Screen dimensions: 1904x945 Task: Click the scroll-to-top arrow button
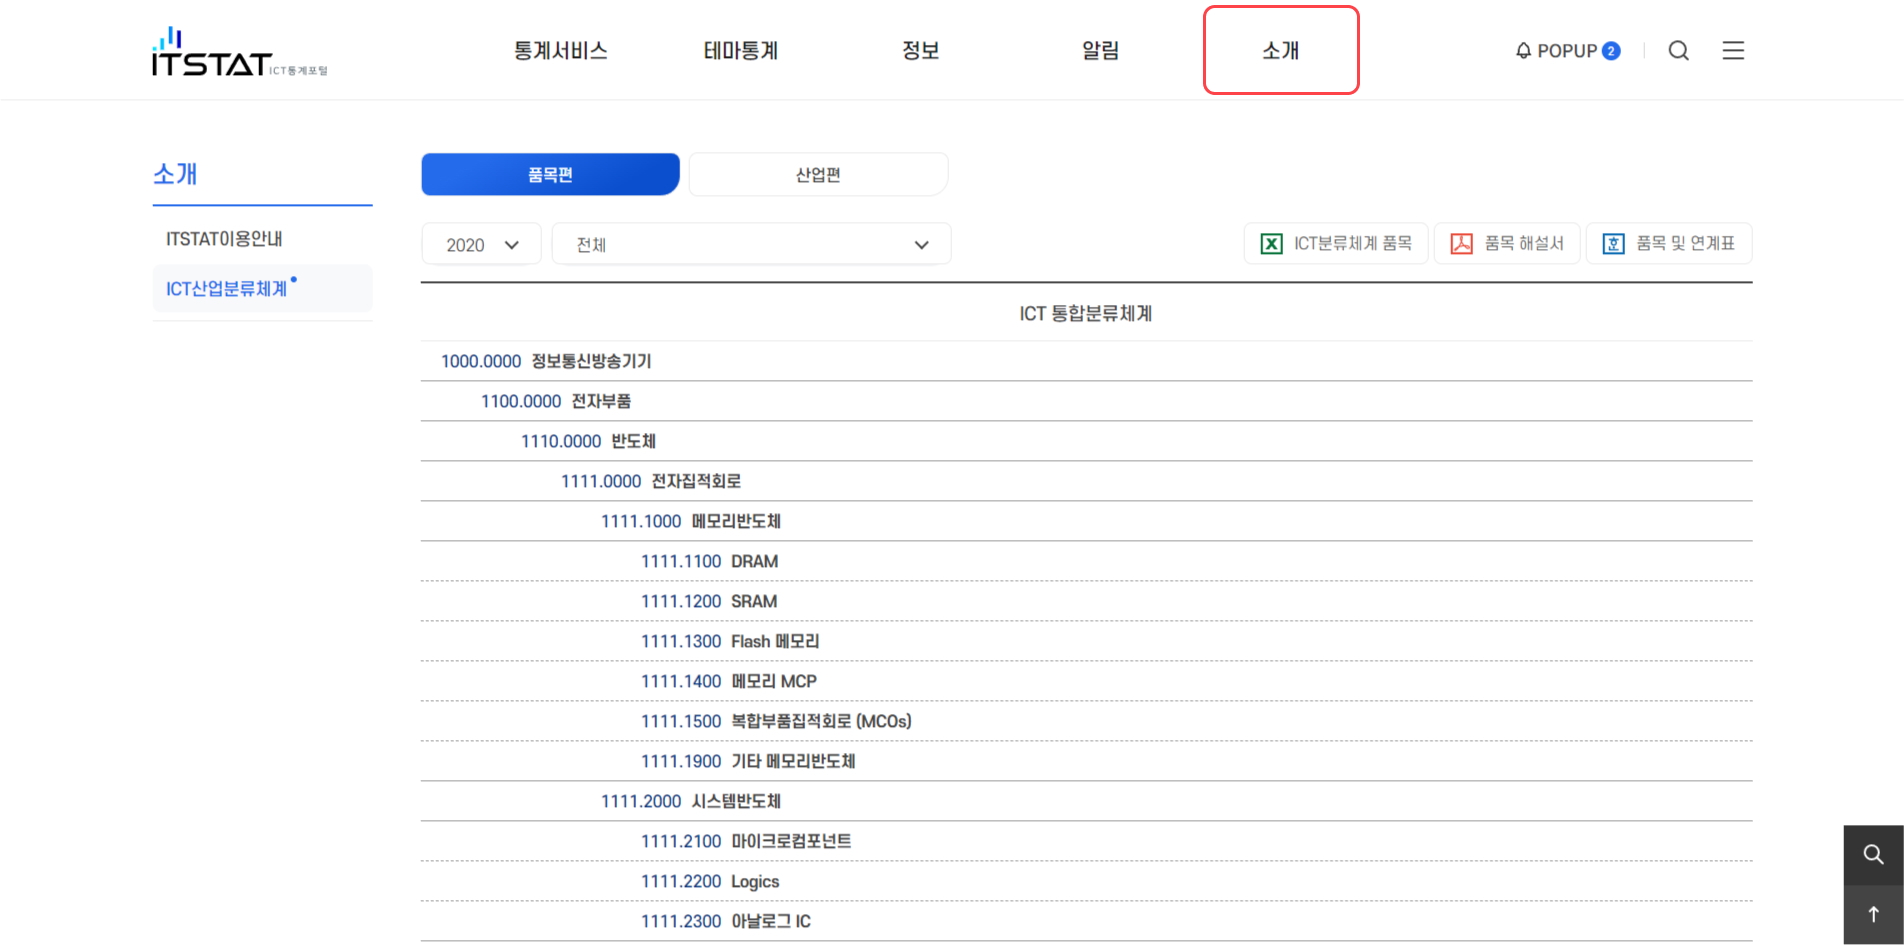tap(1873, 914)
